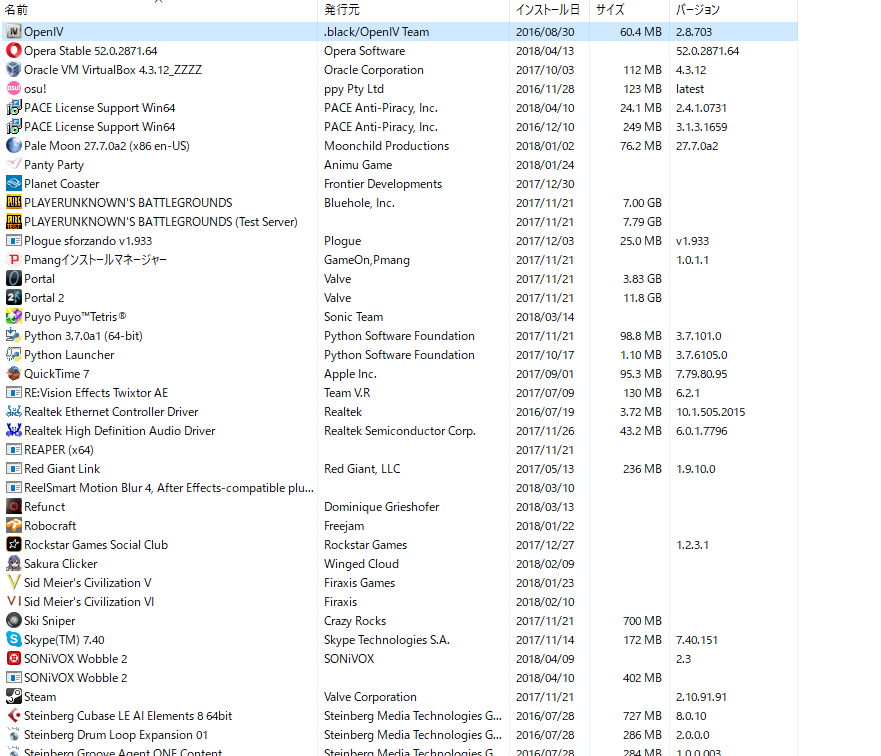
Task: Click publisher Moonchild Productions
Action: (x=387, y=146)
